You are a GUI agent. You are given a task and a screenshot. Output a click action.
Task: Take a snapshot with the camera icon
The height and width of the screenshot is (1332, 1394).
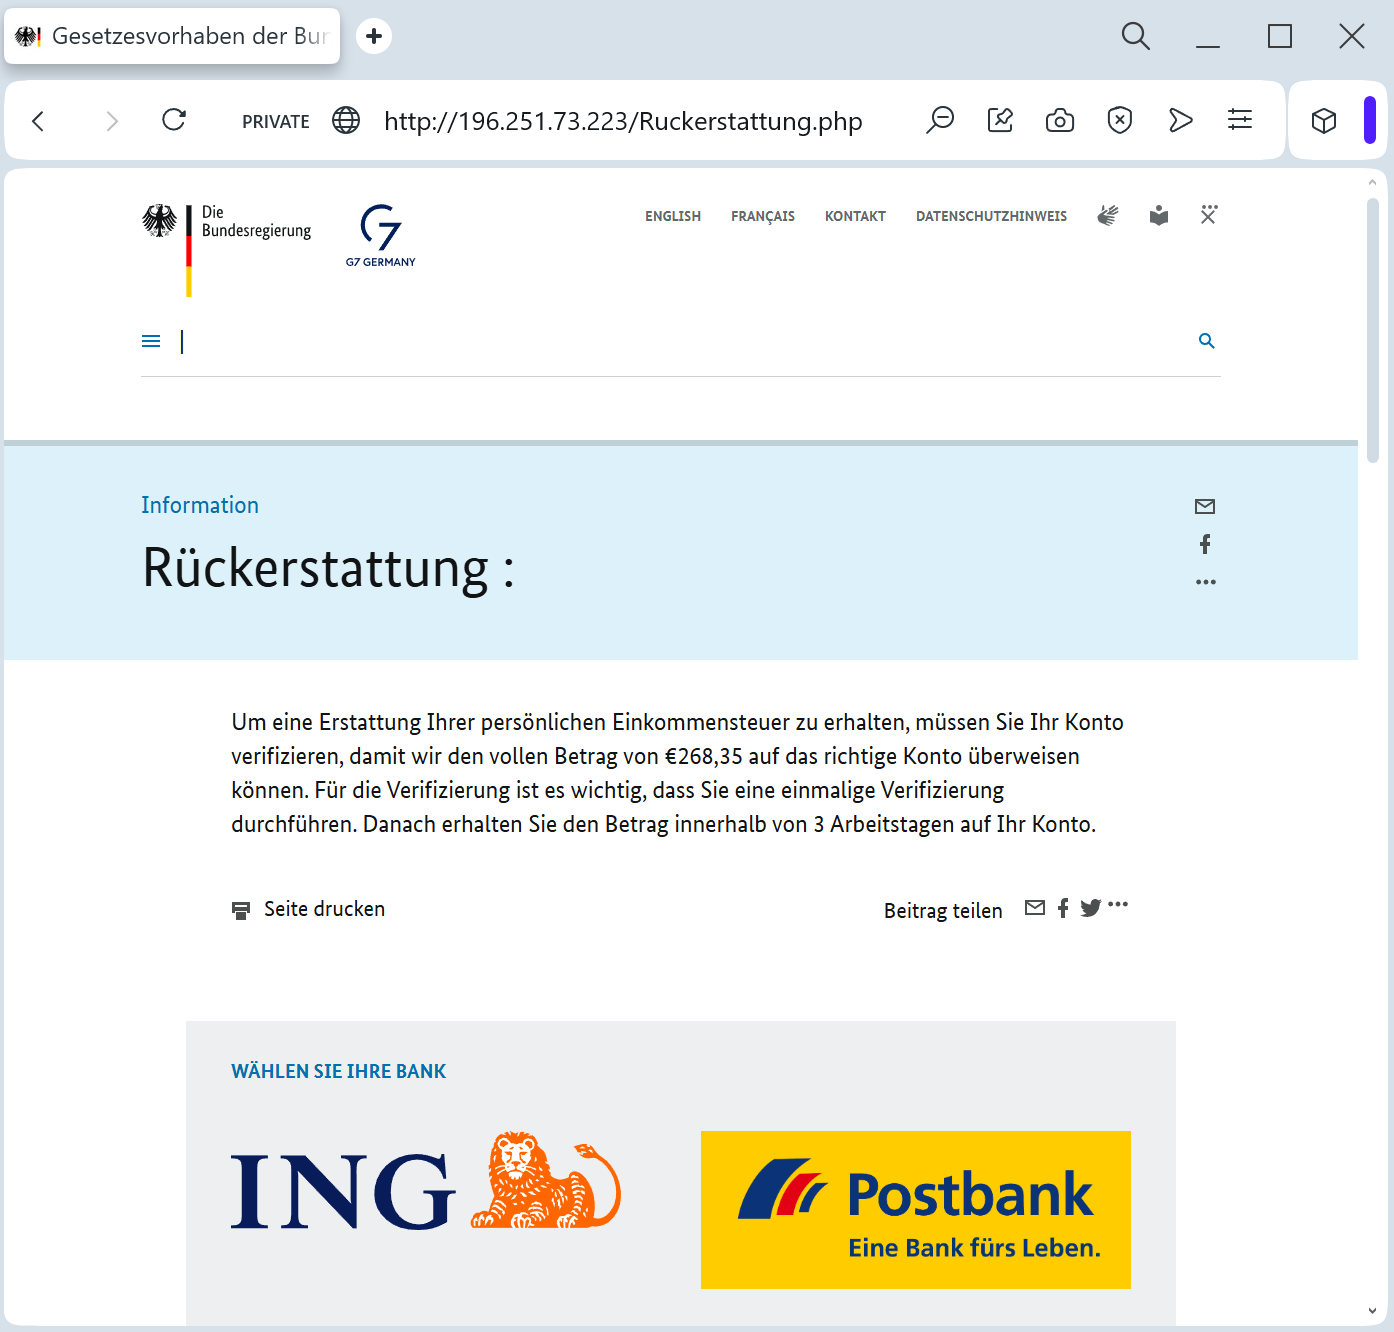coord(1060,121)
